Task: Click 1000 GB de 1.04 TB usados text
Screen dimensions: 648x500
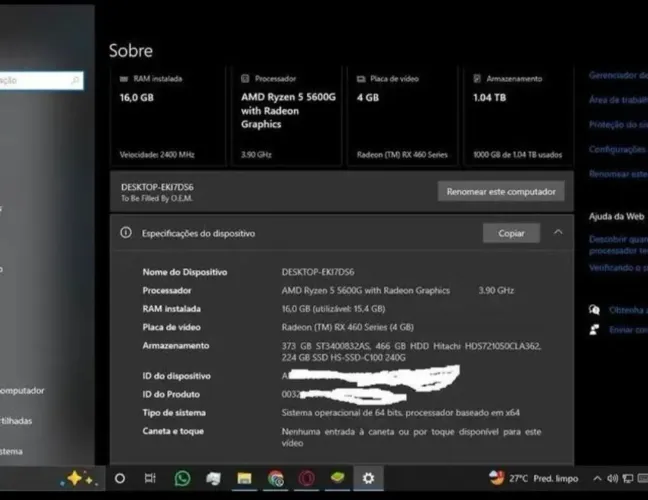Action: tap(517, 155)
